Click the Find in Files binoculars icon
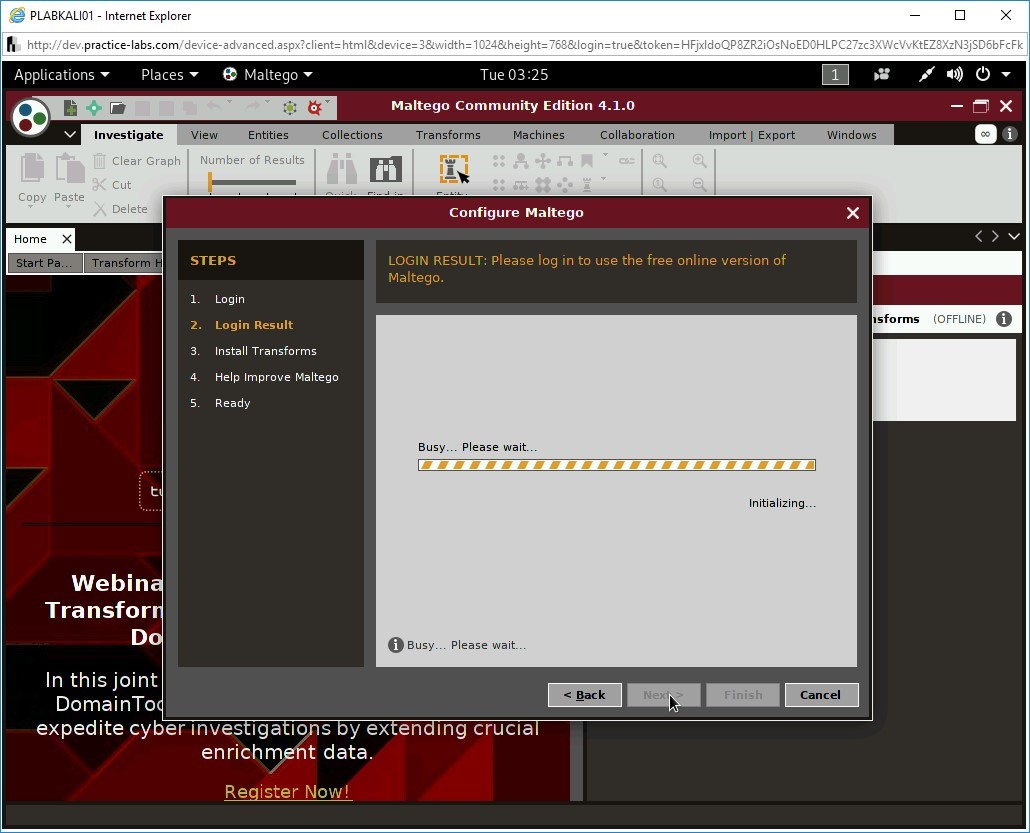Screen dimensions: 1030x833 [386, 170]
